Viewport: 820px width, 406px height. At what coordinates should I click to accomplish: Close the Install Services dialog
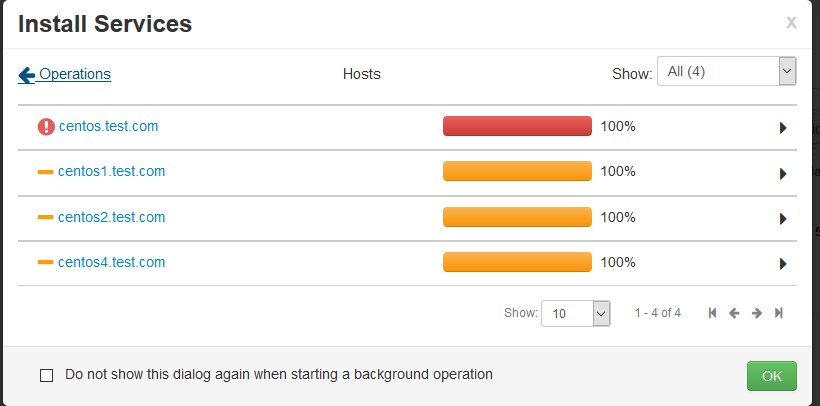(791, 22)
